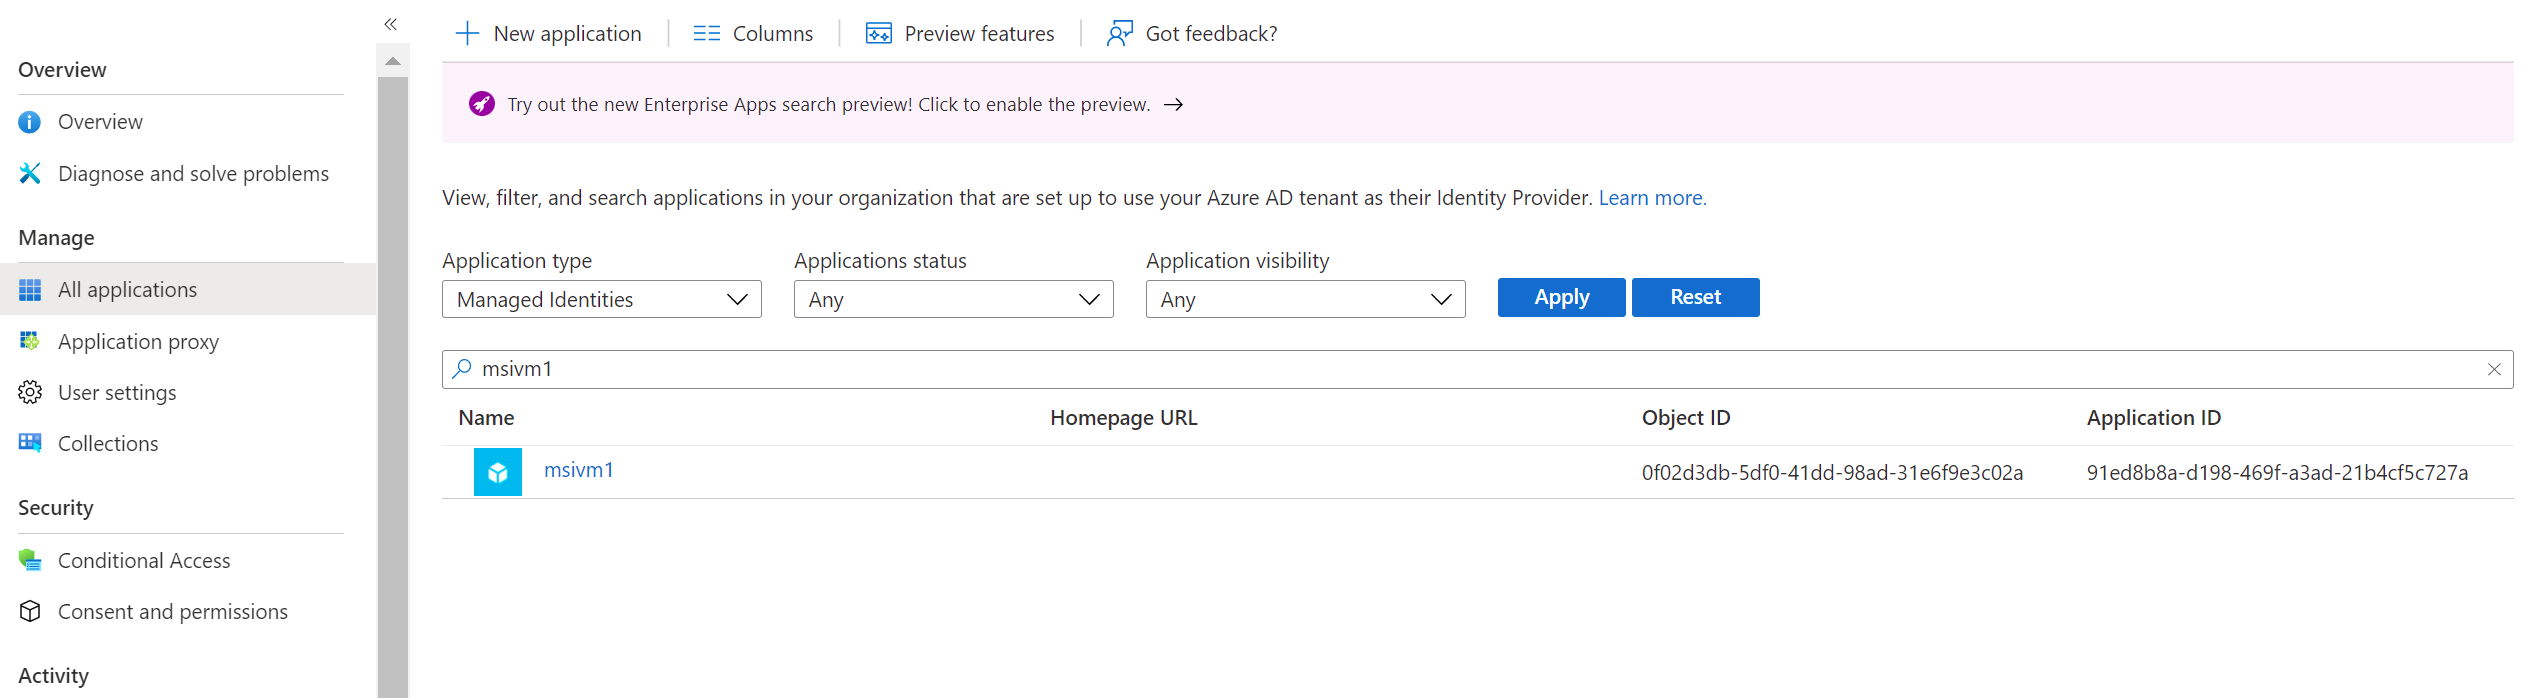Open the Columns chooser icon
This screenshot has width=2526, height=698.
[706, 34]
